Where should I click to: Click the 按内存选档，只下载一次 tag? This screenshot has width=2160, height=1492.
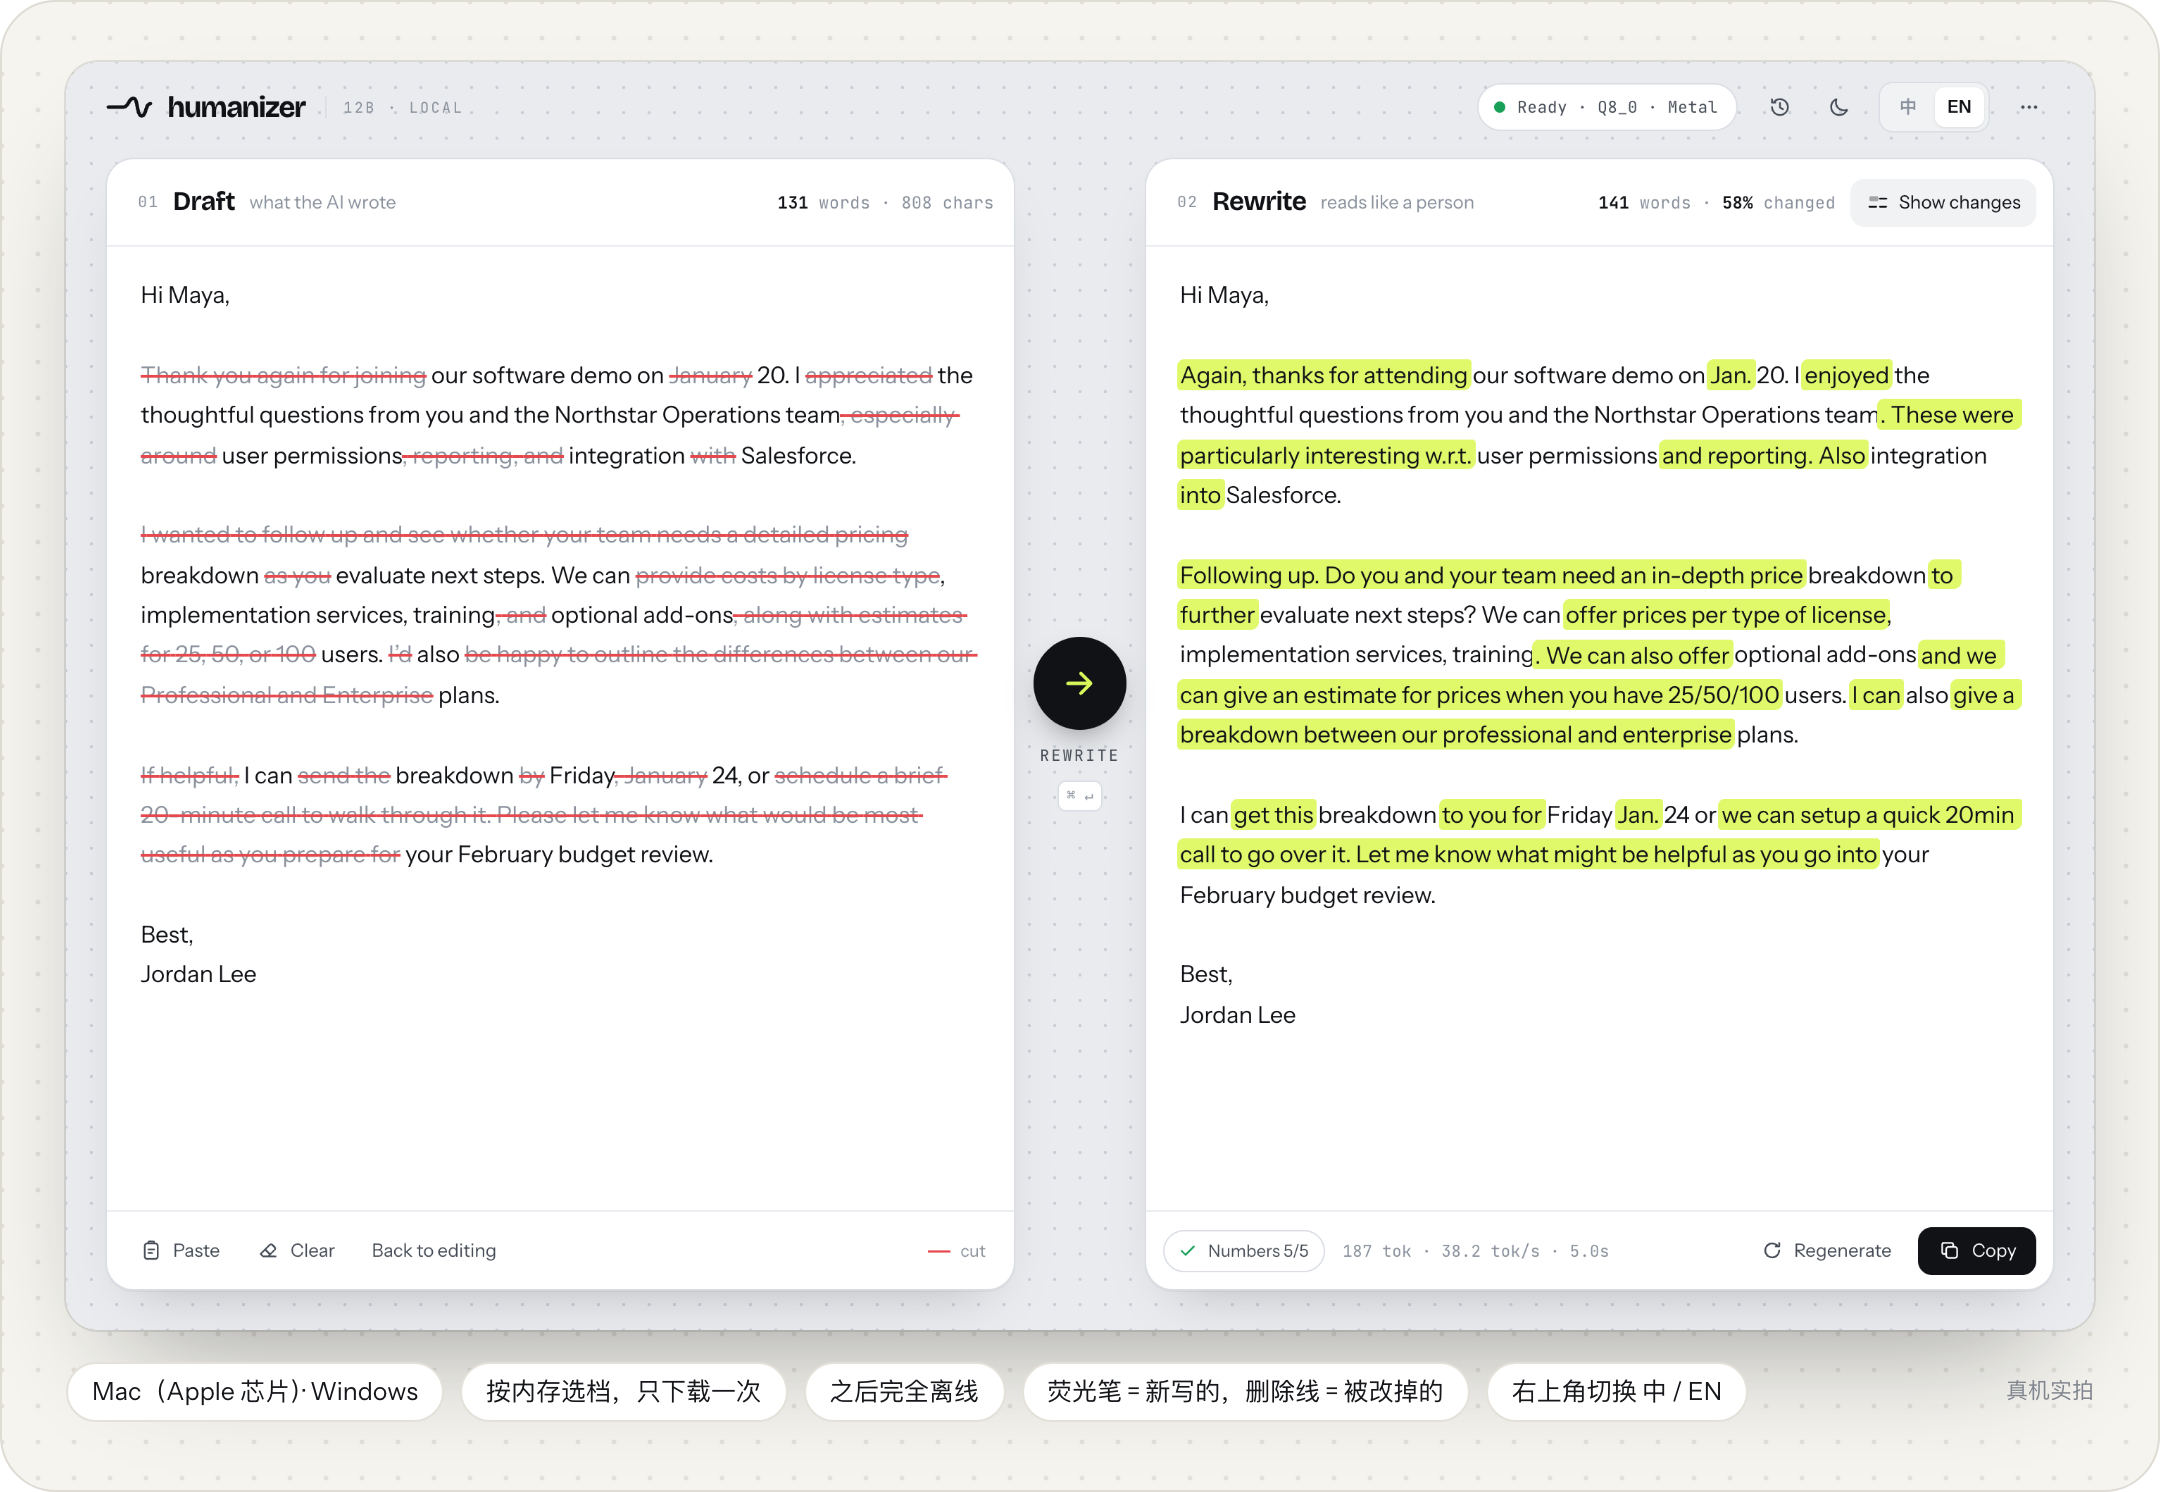(x=623, y=1392)
